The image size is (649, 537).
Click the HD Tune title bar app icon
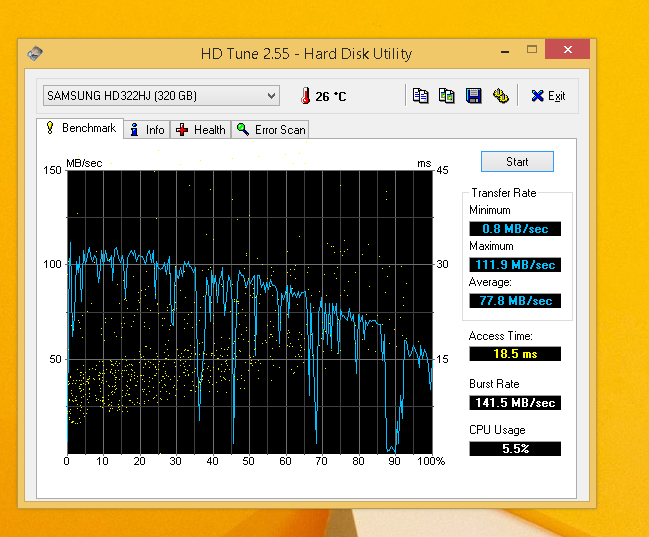pyautogui.click(x=35, y=53)
